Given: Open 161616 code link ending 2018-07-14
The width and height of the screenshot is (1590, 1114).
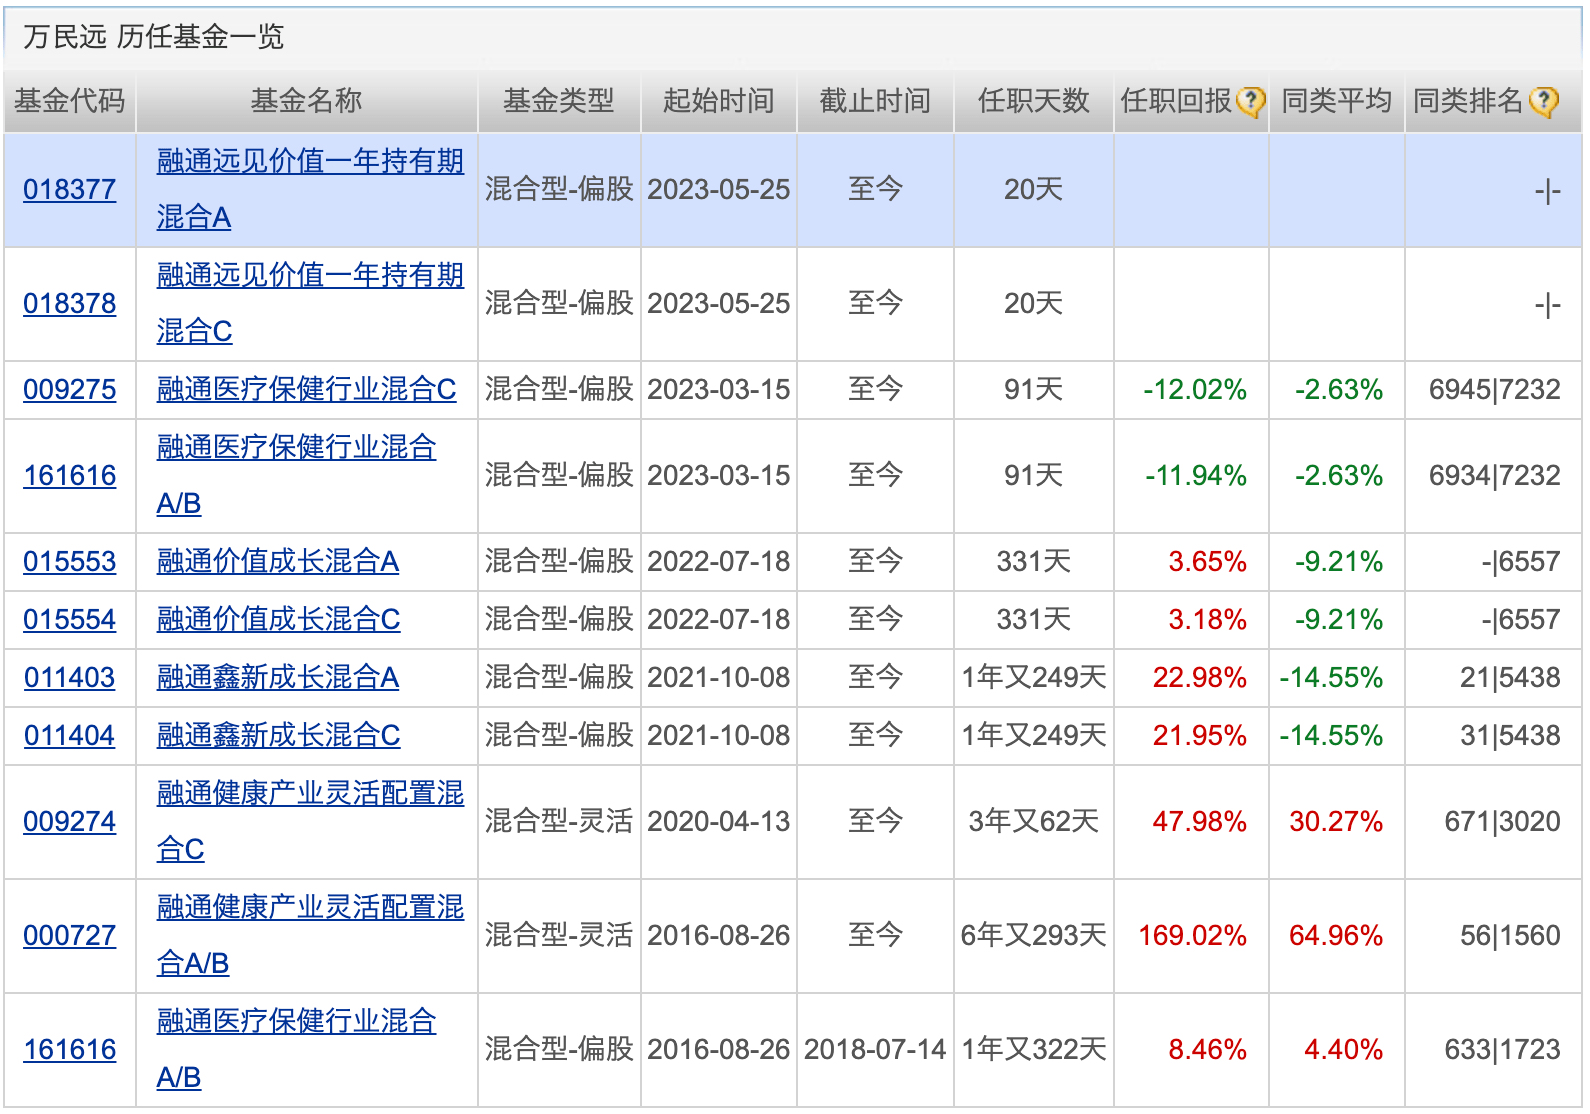Looking at the screenshot, I should click(70, 1049).
